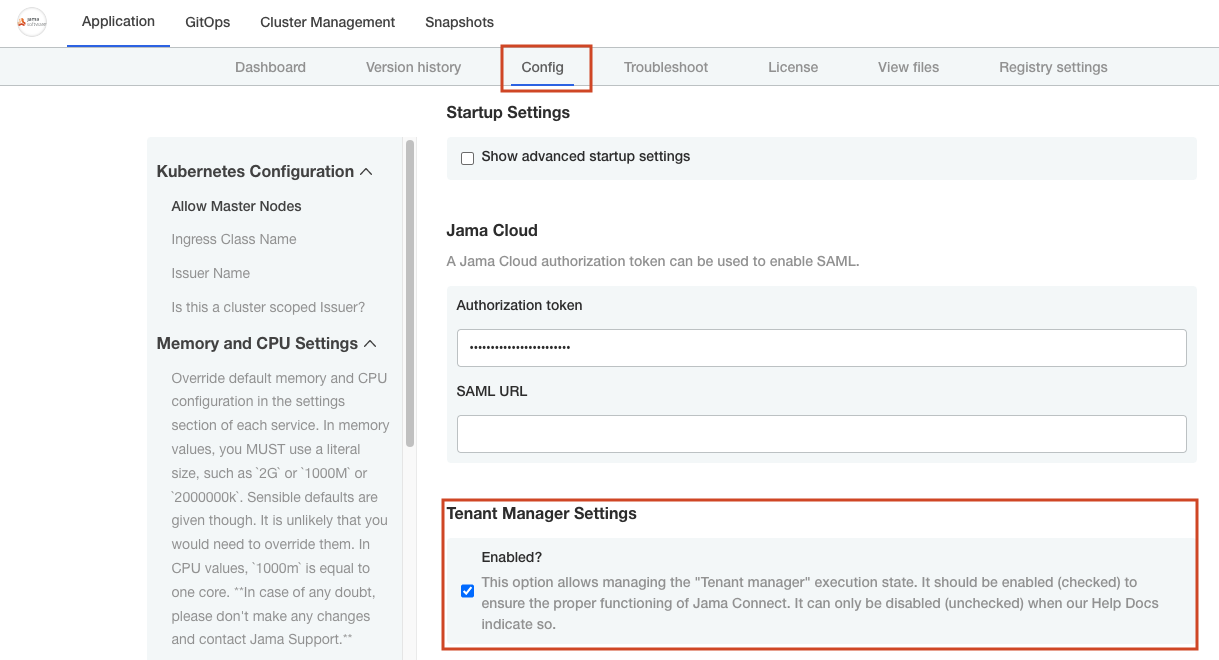Uncheck the Tenant Manager Enabled checkbox
This screenshot has height=660, width=1219.
tap(467, 591)
